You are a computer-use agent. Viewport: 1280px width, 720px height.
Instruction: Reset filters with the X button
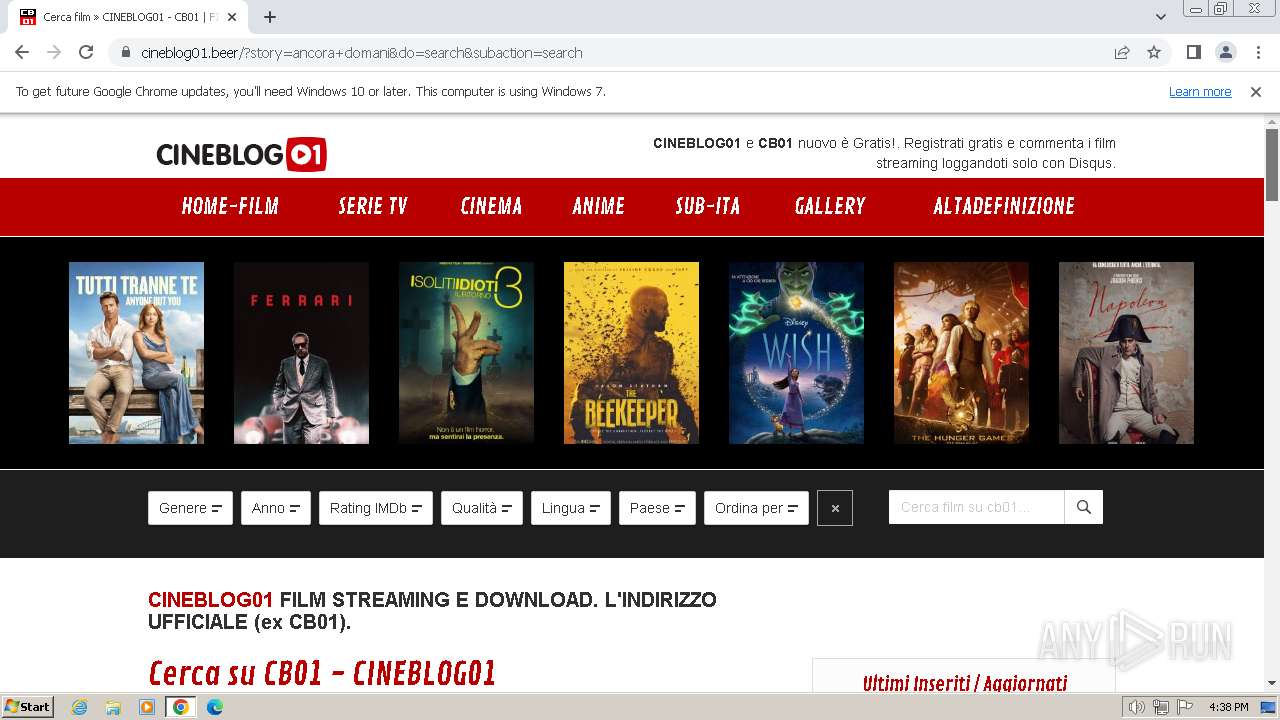835,508
